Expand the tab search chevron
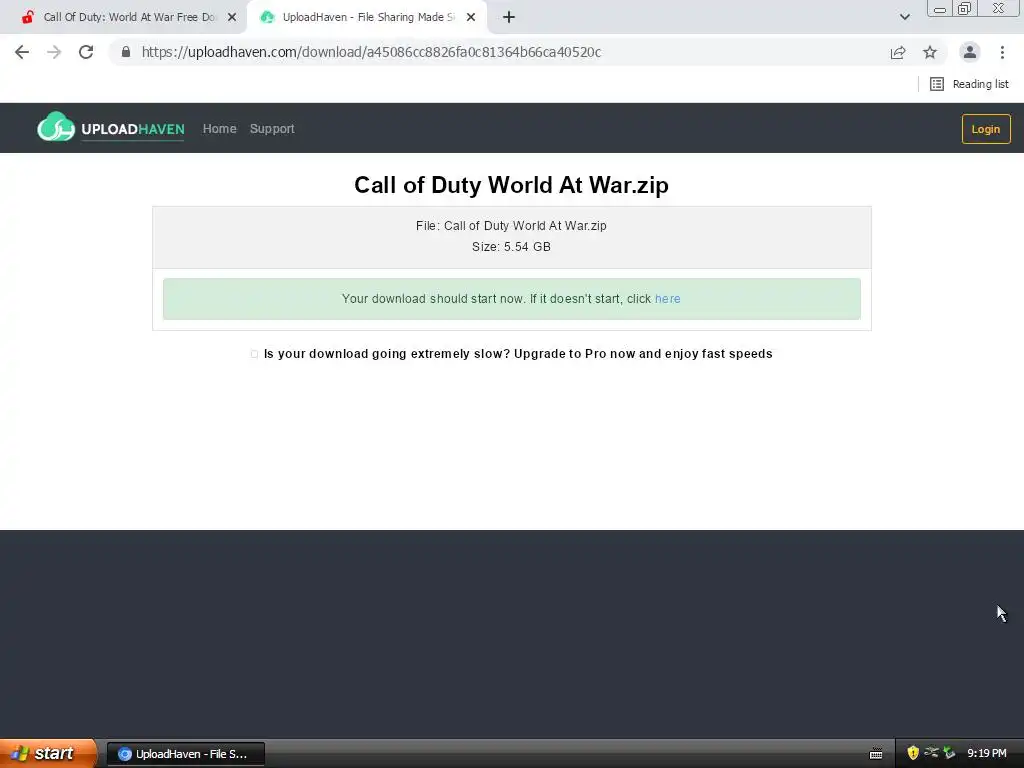Viewport: 1024px width, 768px height. point(904,17)
